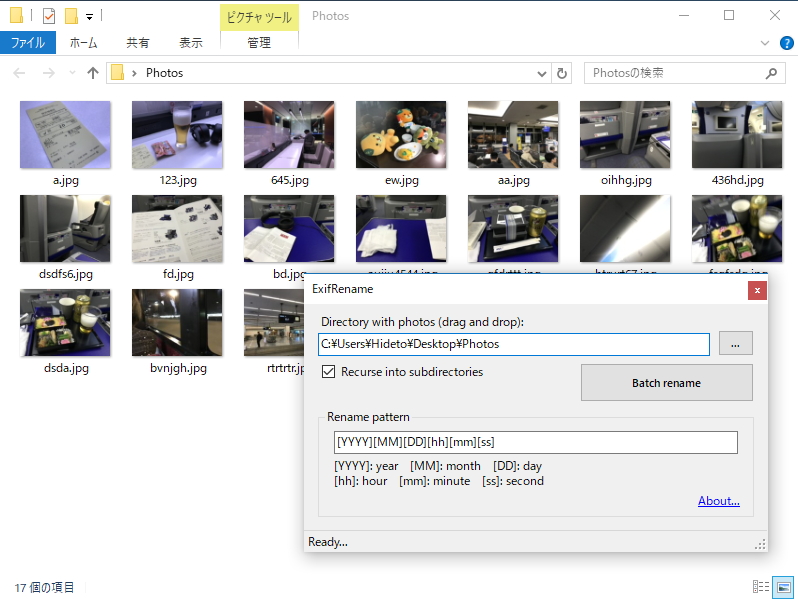Select the dsda.jpg thumbnail
The width and height of the screenshot is (798, 599).
point(65,323)
